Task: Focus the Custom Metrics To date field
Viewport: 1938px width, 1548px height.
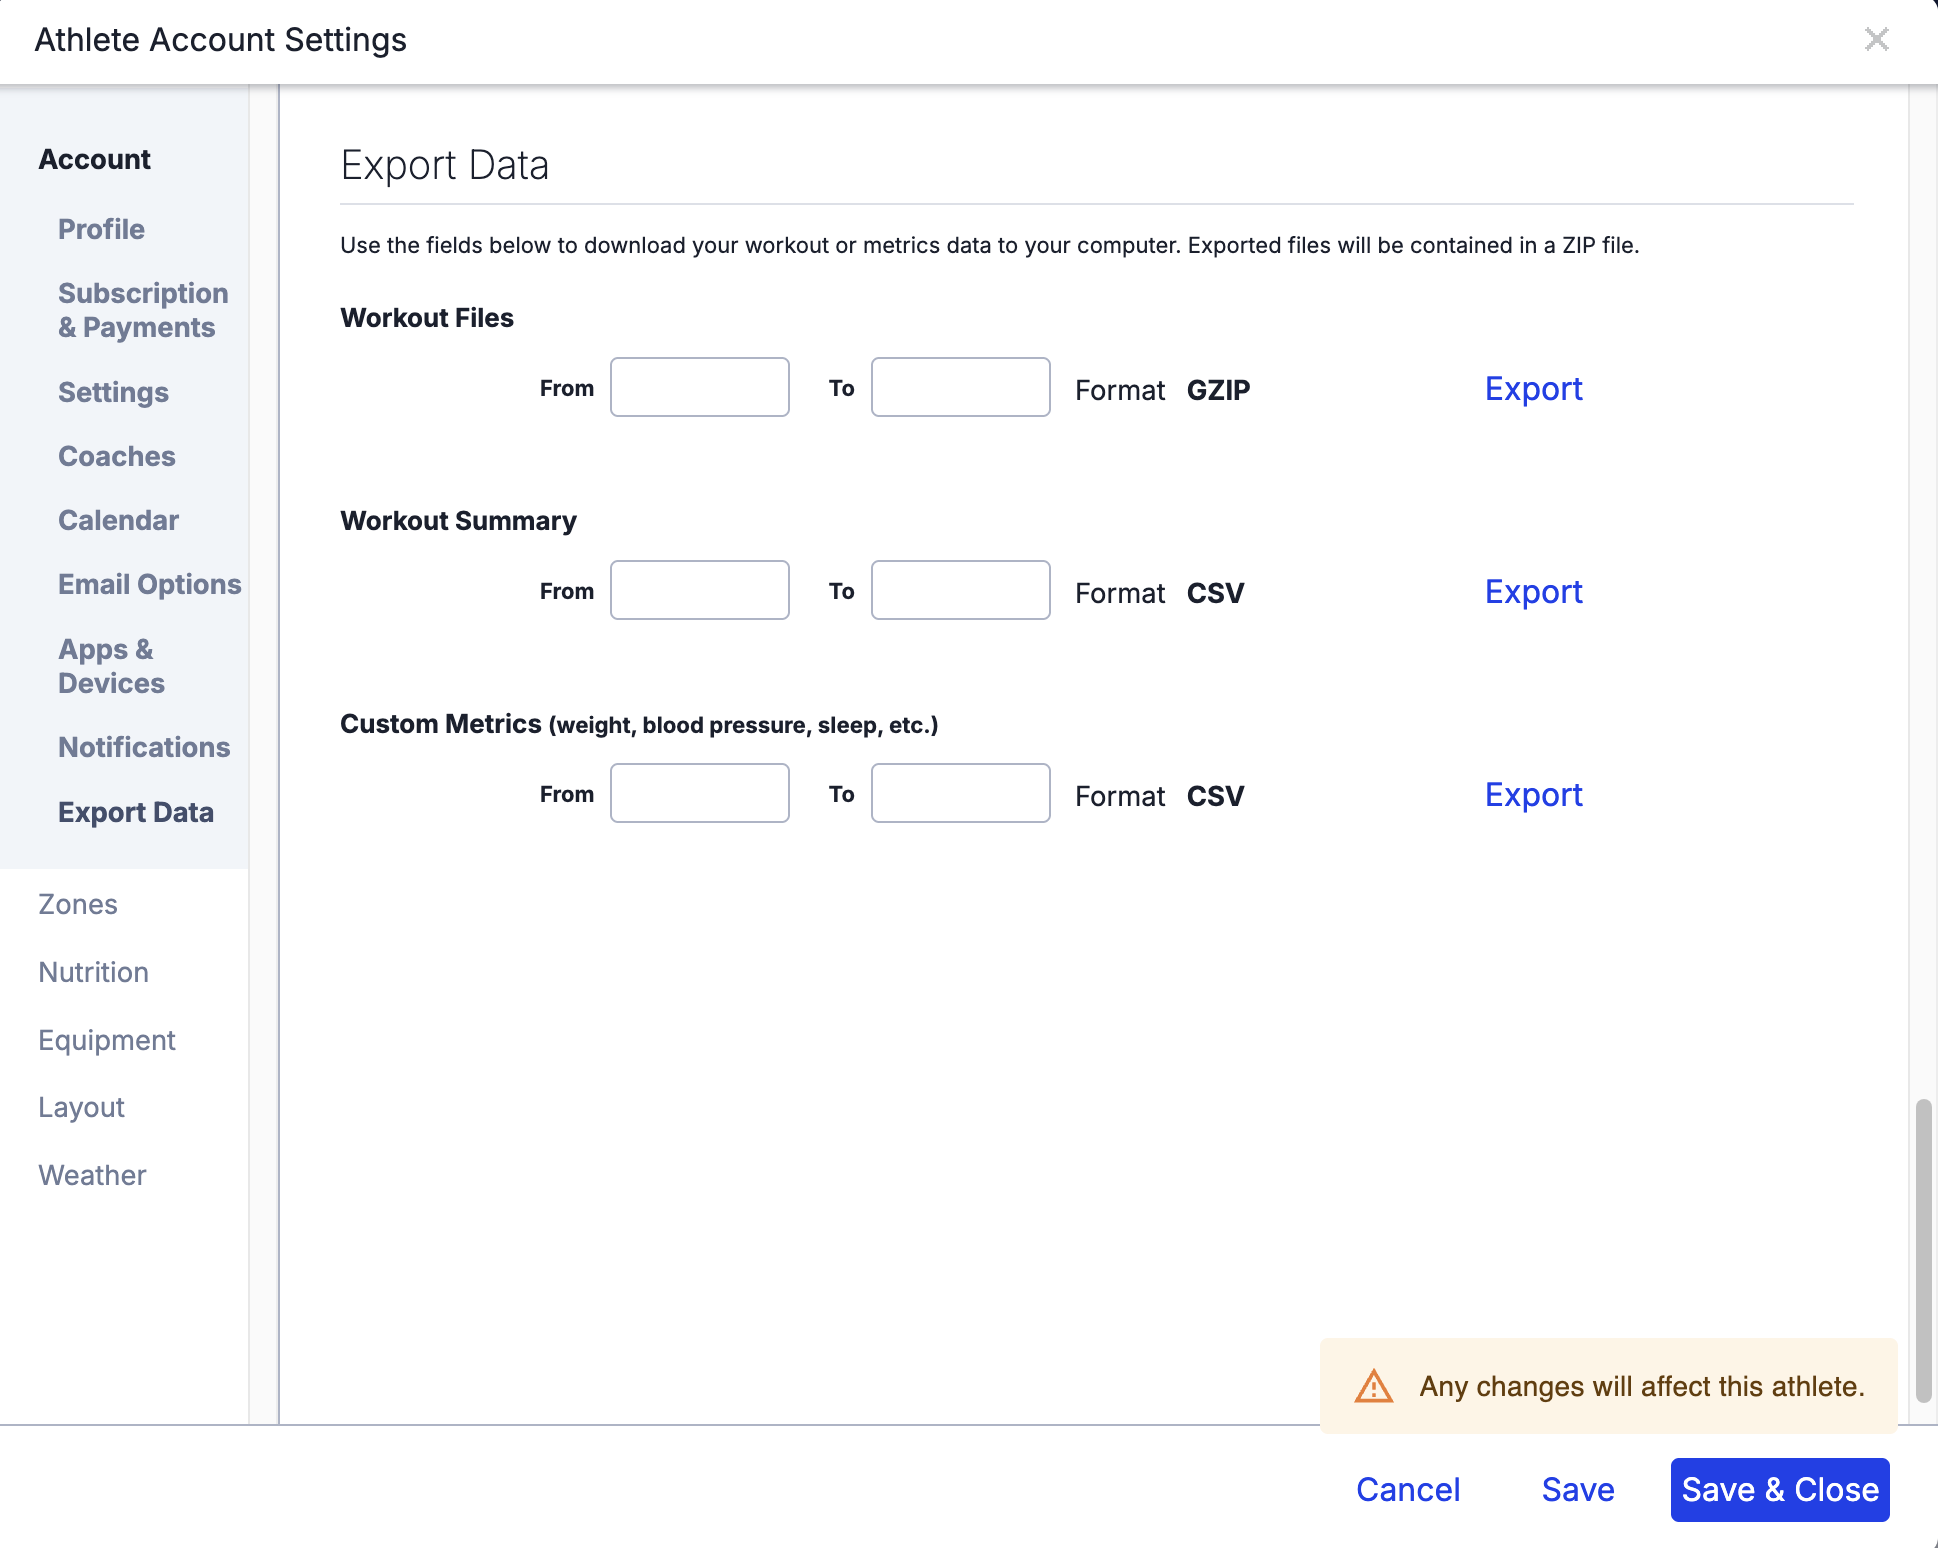Action: [960, 794]
